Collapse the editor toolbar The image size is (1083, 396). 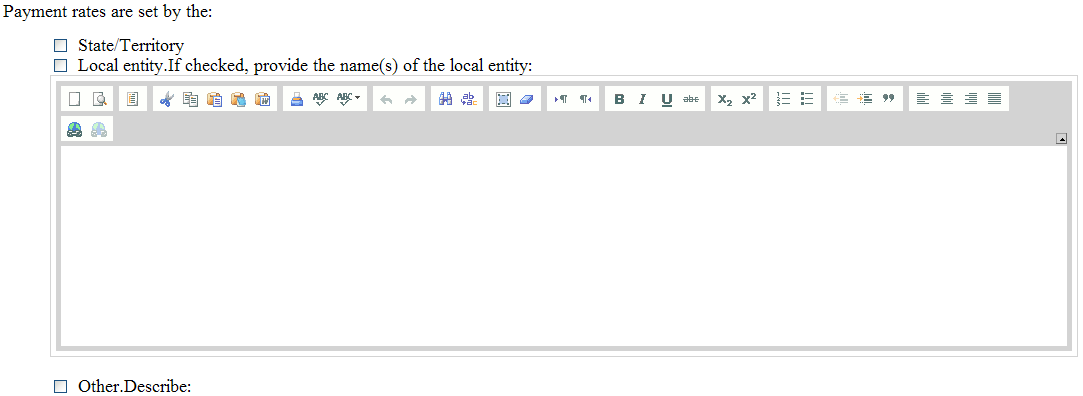pos(1062,140)
